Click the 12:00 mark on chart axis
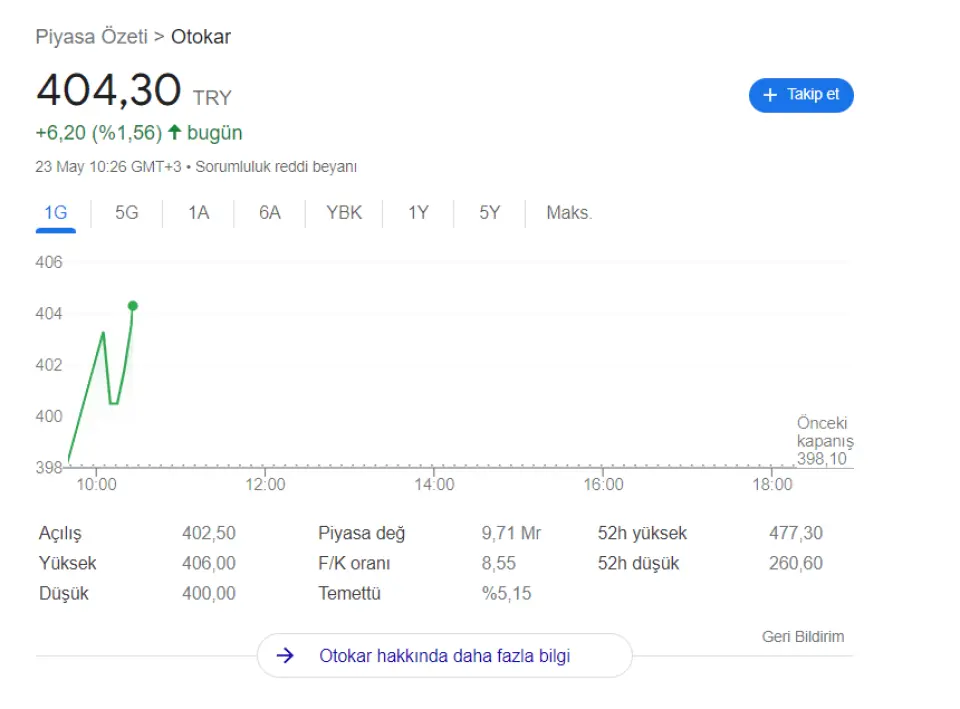 pyautogui.click(x=264, y=485)
